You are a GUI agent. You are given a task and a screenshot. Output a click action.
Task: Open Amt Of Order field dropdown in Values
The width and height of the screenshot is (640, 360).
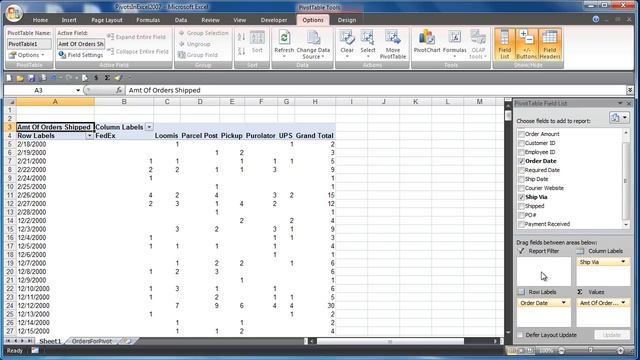click(x=623, y=302)
